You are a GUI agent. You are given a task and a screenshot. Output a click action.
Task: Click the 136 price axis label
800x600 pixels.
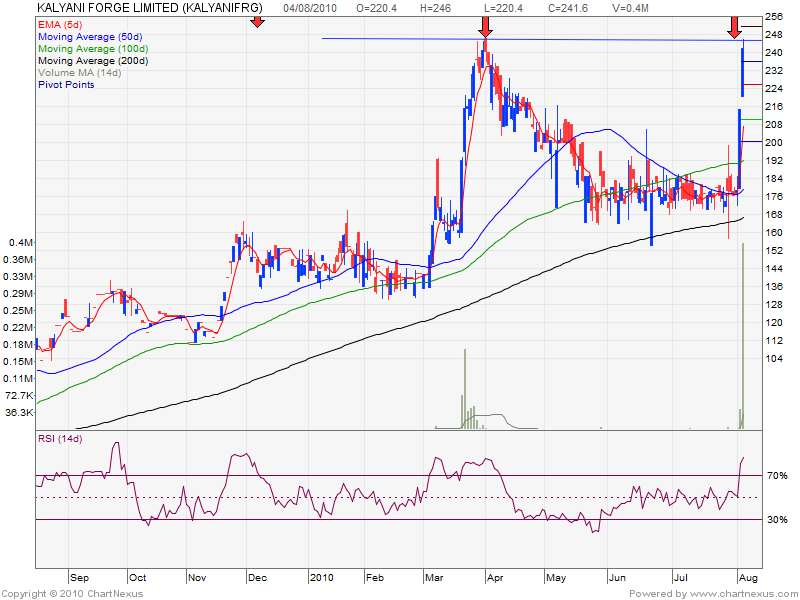[774, 286]
